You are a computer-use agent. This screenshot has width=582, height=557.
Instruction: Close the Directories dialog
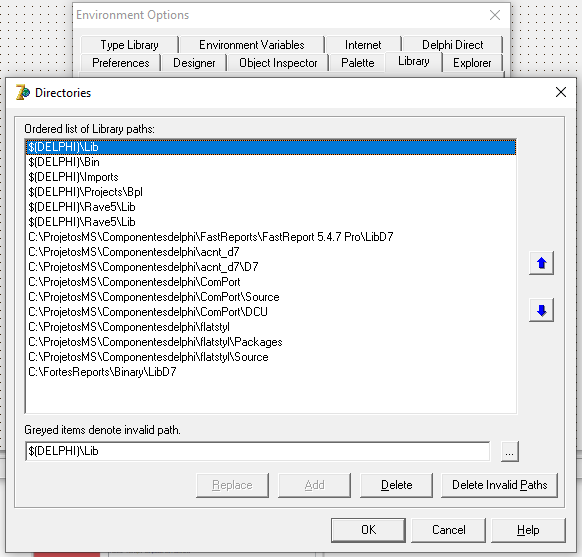coord(561,92)
